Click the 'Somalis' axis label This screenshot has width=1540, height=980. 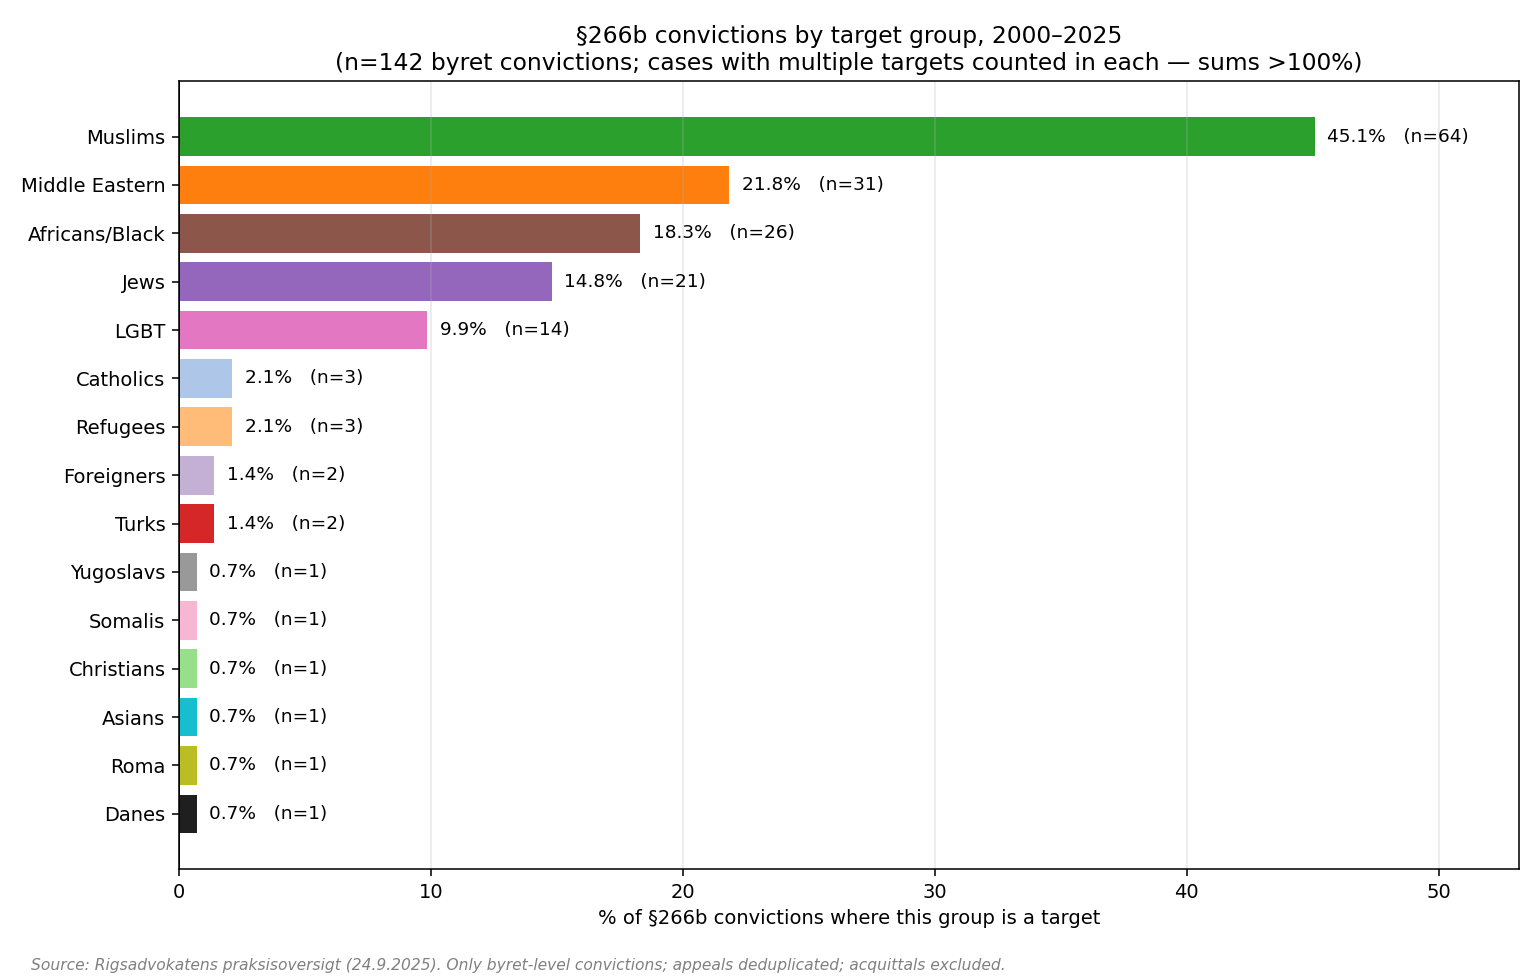127,621
